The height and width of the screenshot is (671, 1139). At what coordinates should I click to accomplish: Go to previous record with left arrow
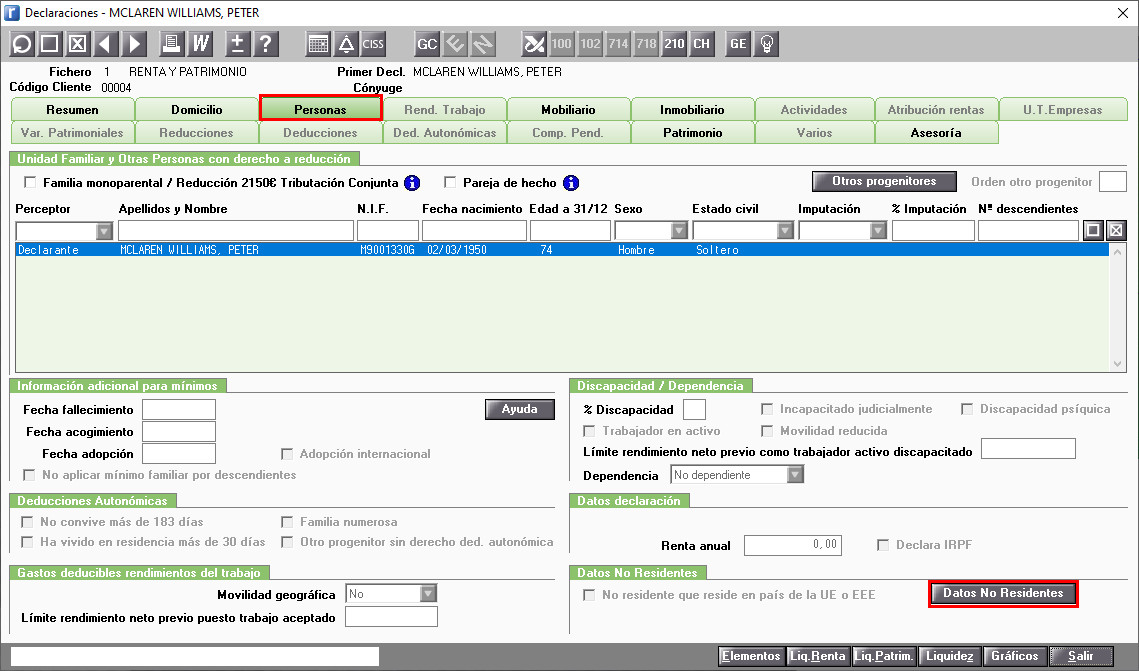[106, 44]
